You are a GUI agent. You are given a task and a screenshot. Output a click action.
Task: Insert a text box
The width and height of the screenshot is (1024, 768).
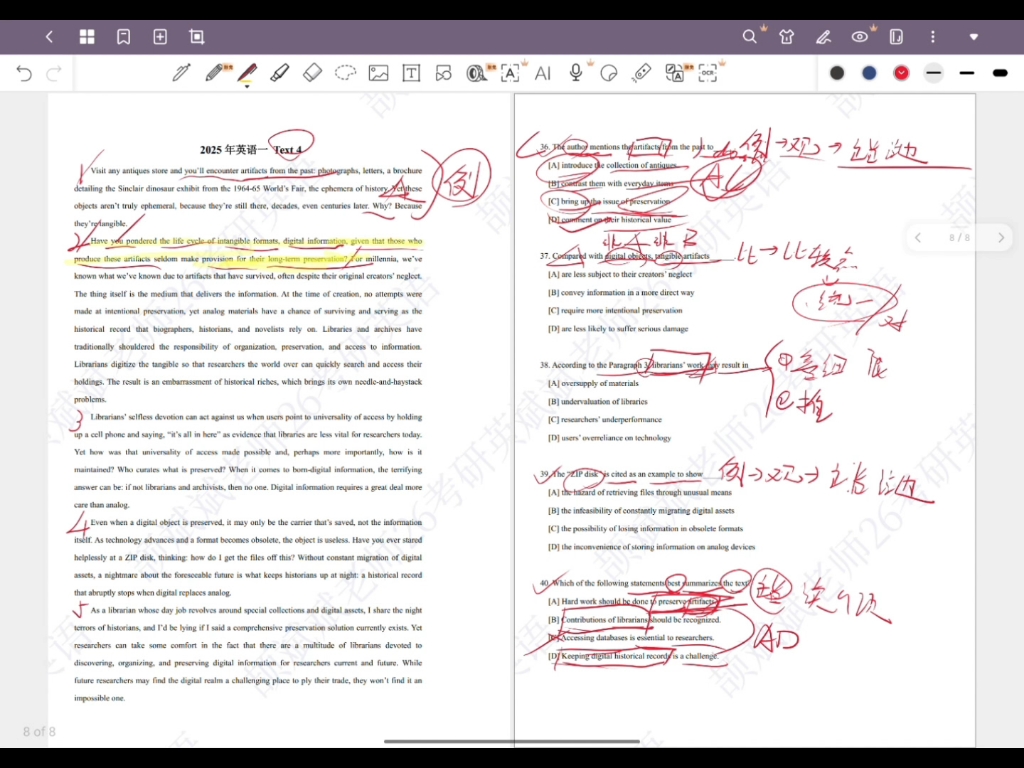click(411, 73)
